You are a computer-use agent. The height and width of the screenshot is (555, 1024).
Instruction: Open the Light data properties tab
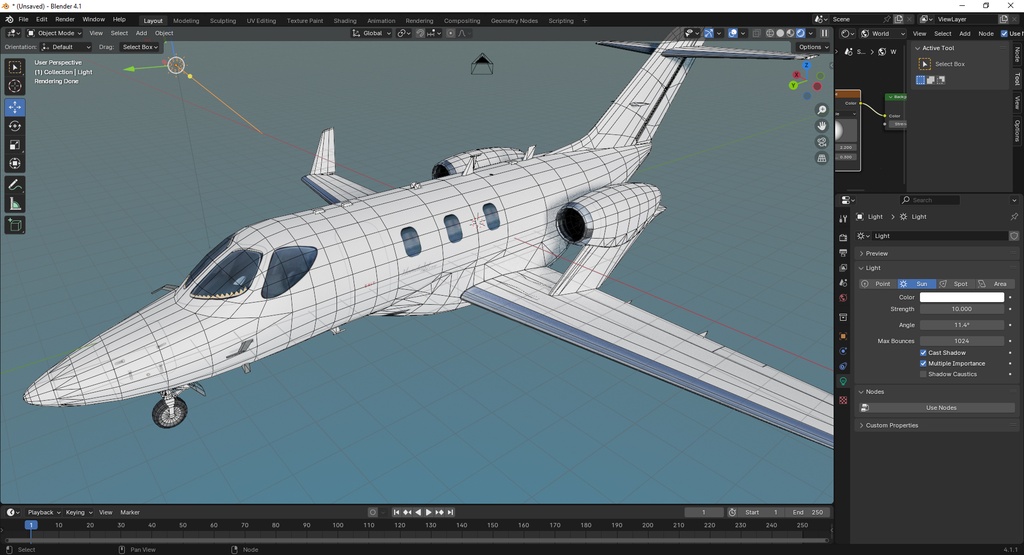pos(843,381)
